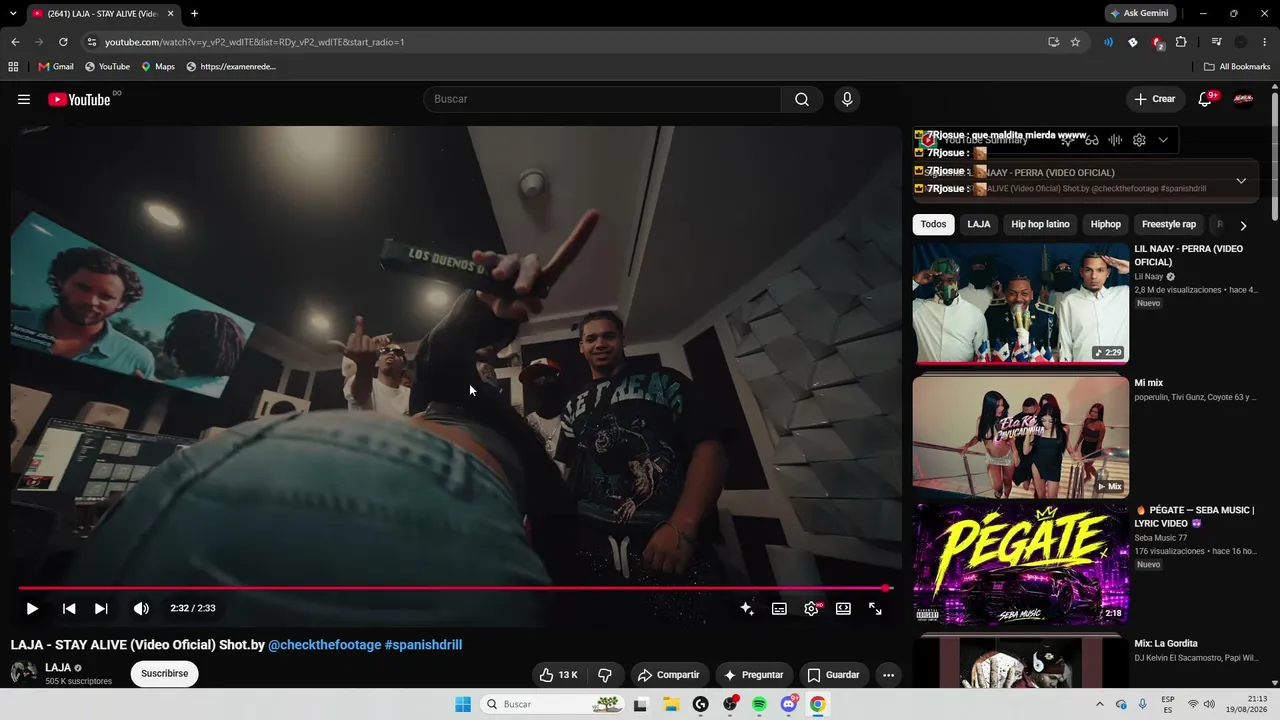1280x720 pixels.
Task: Start voice search with the microphone
Action: point(847,99)
